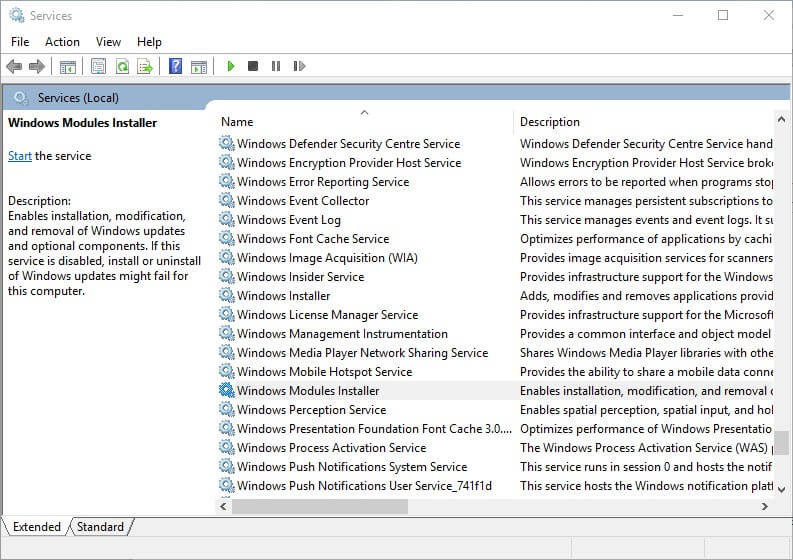The image size is (793, 560).
Task: Select Windows Media Player Network Sharing Service
Action: click(363, 353)
